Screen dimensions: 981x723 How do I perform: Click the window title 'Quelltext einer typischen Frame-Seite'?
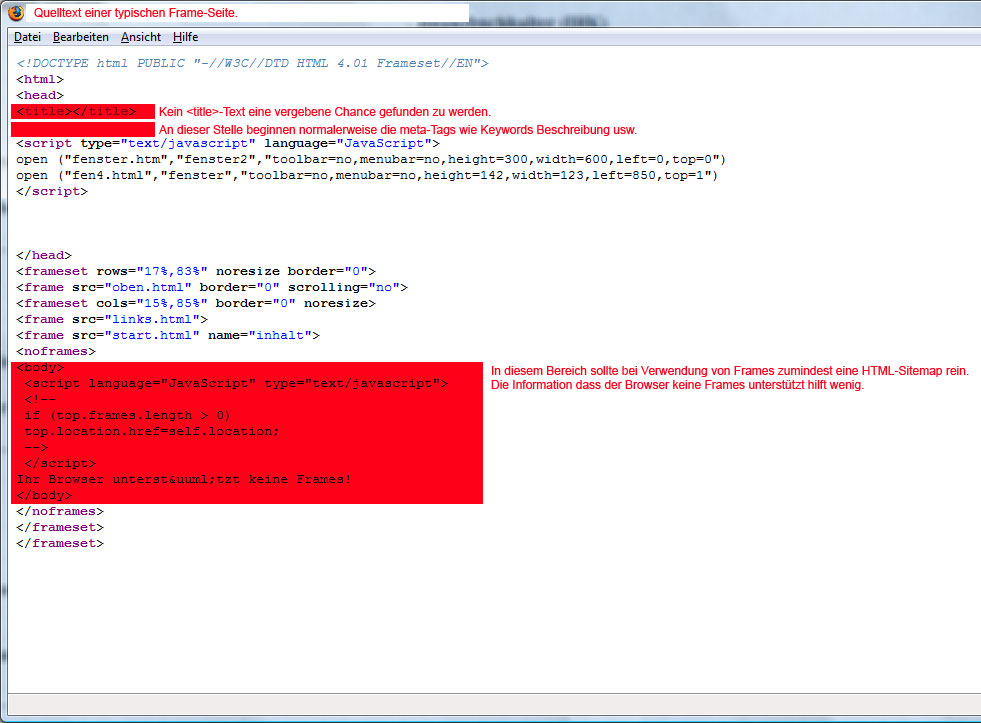pos(136,13)
